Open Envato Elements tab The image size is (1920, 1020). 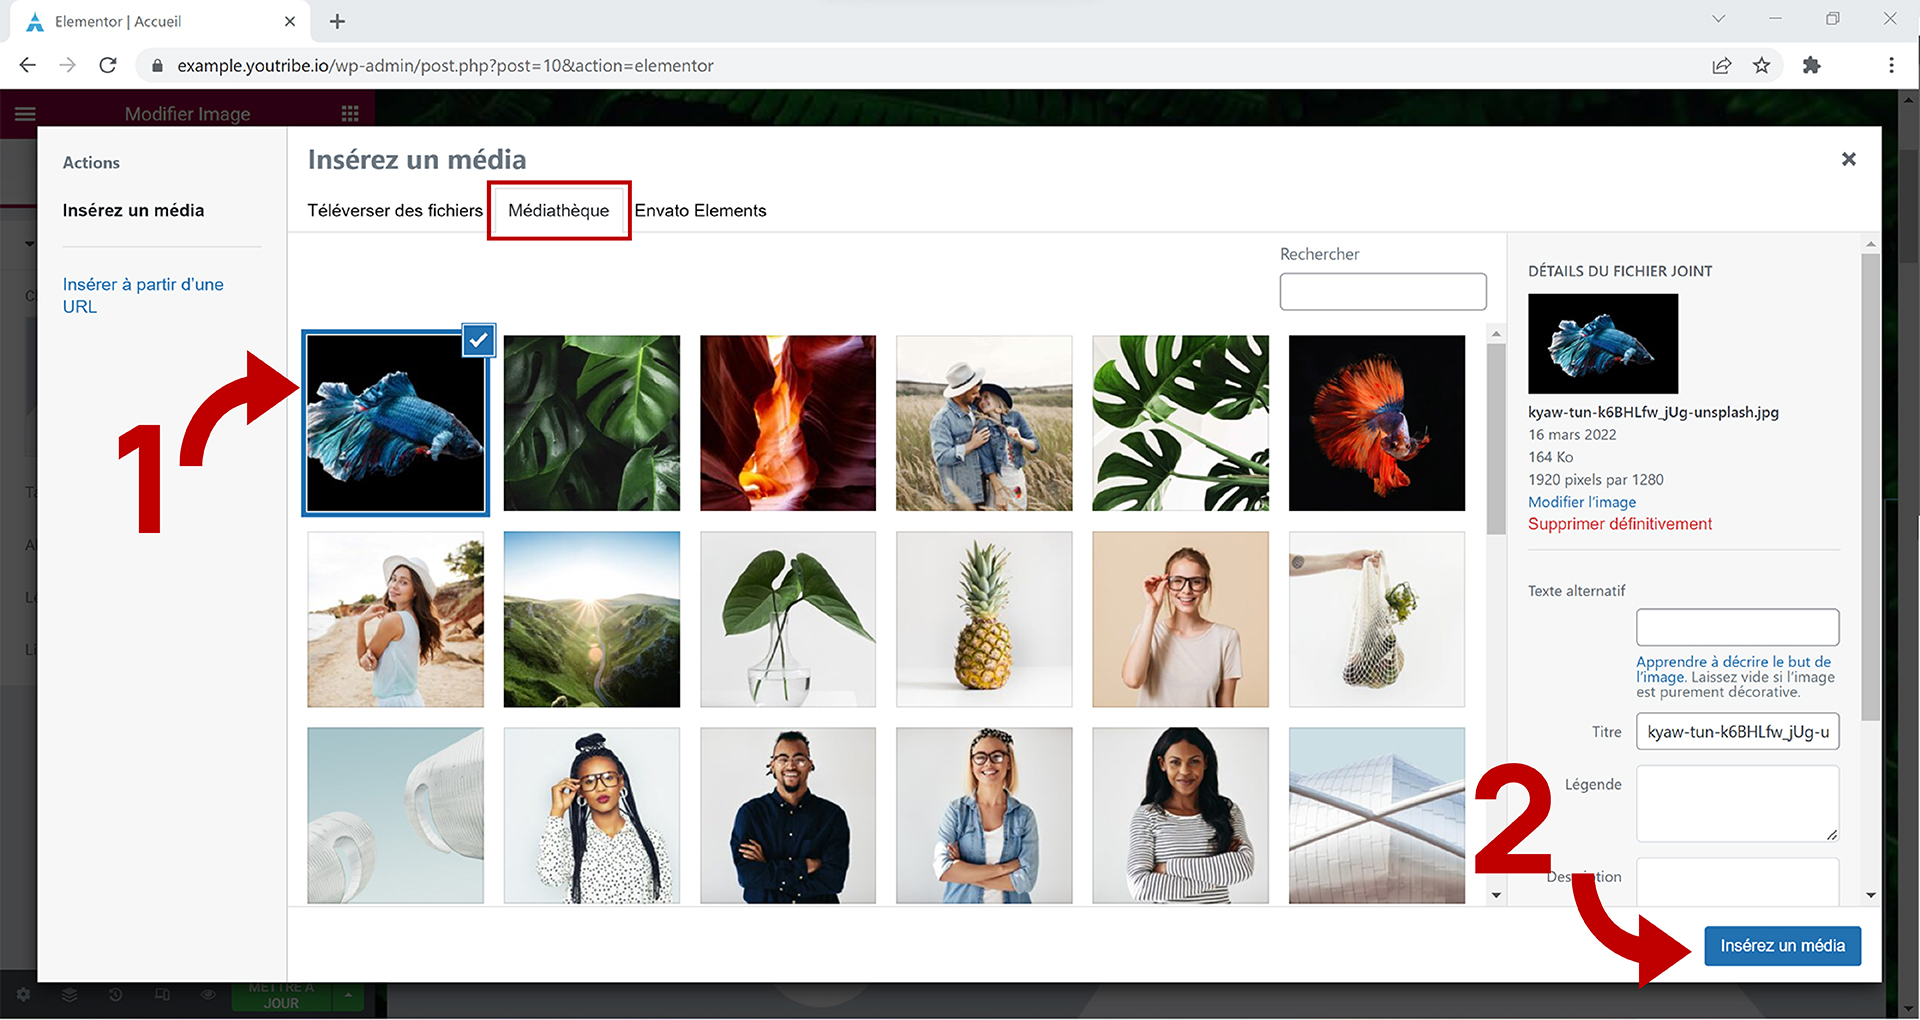point(700,211)
